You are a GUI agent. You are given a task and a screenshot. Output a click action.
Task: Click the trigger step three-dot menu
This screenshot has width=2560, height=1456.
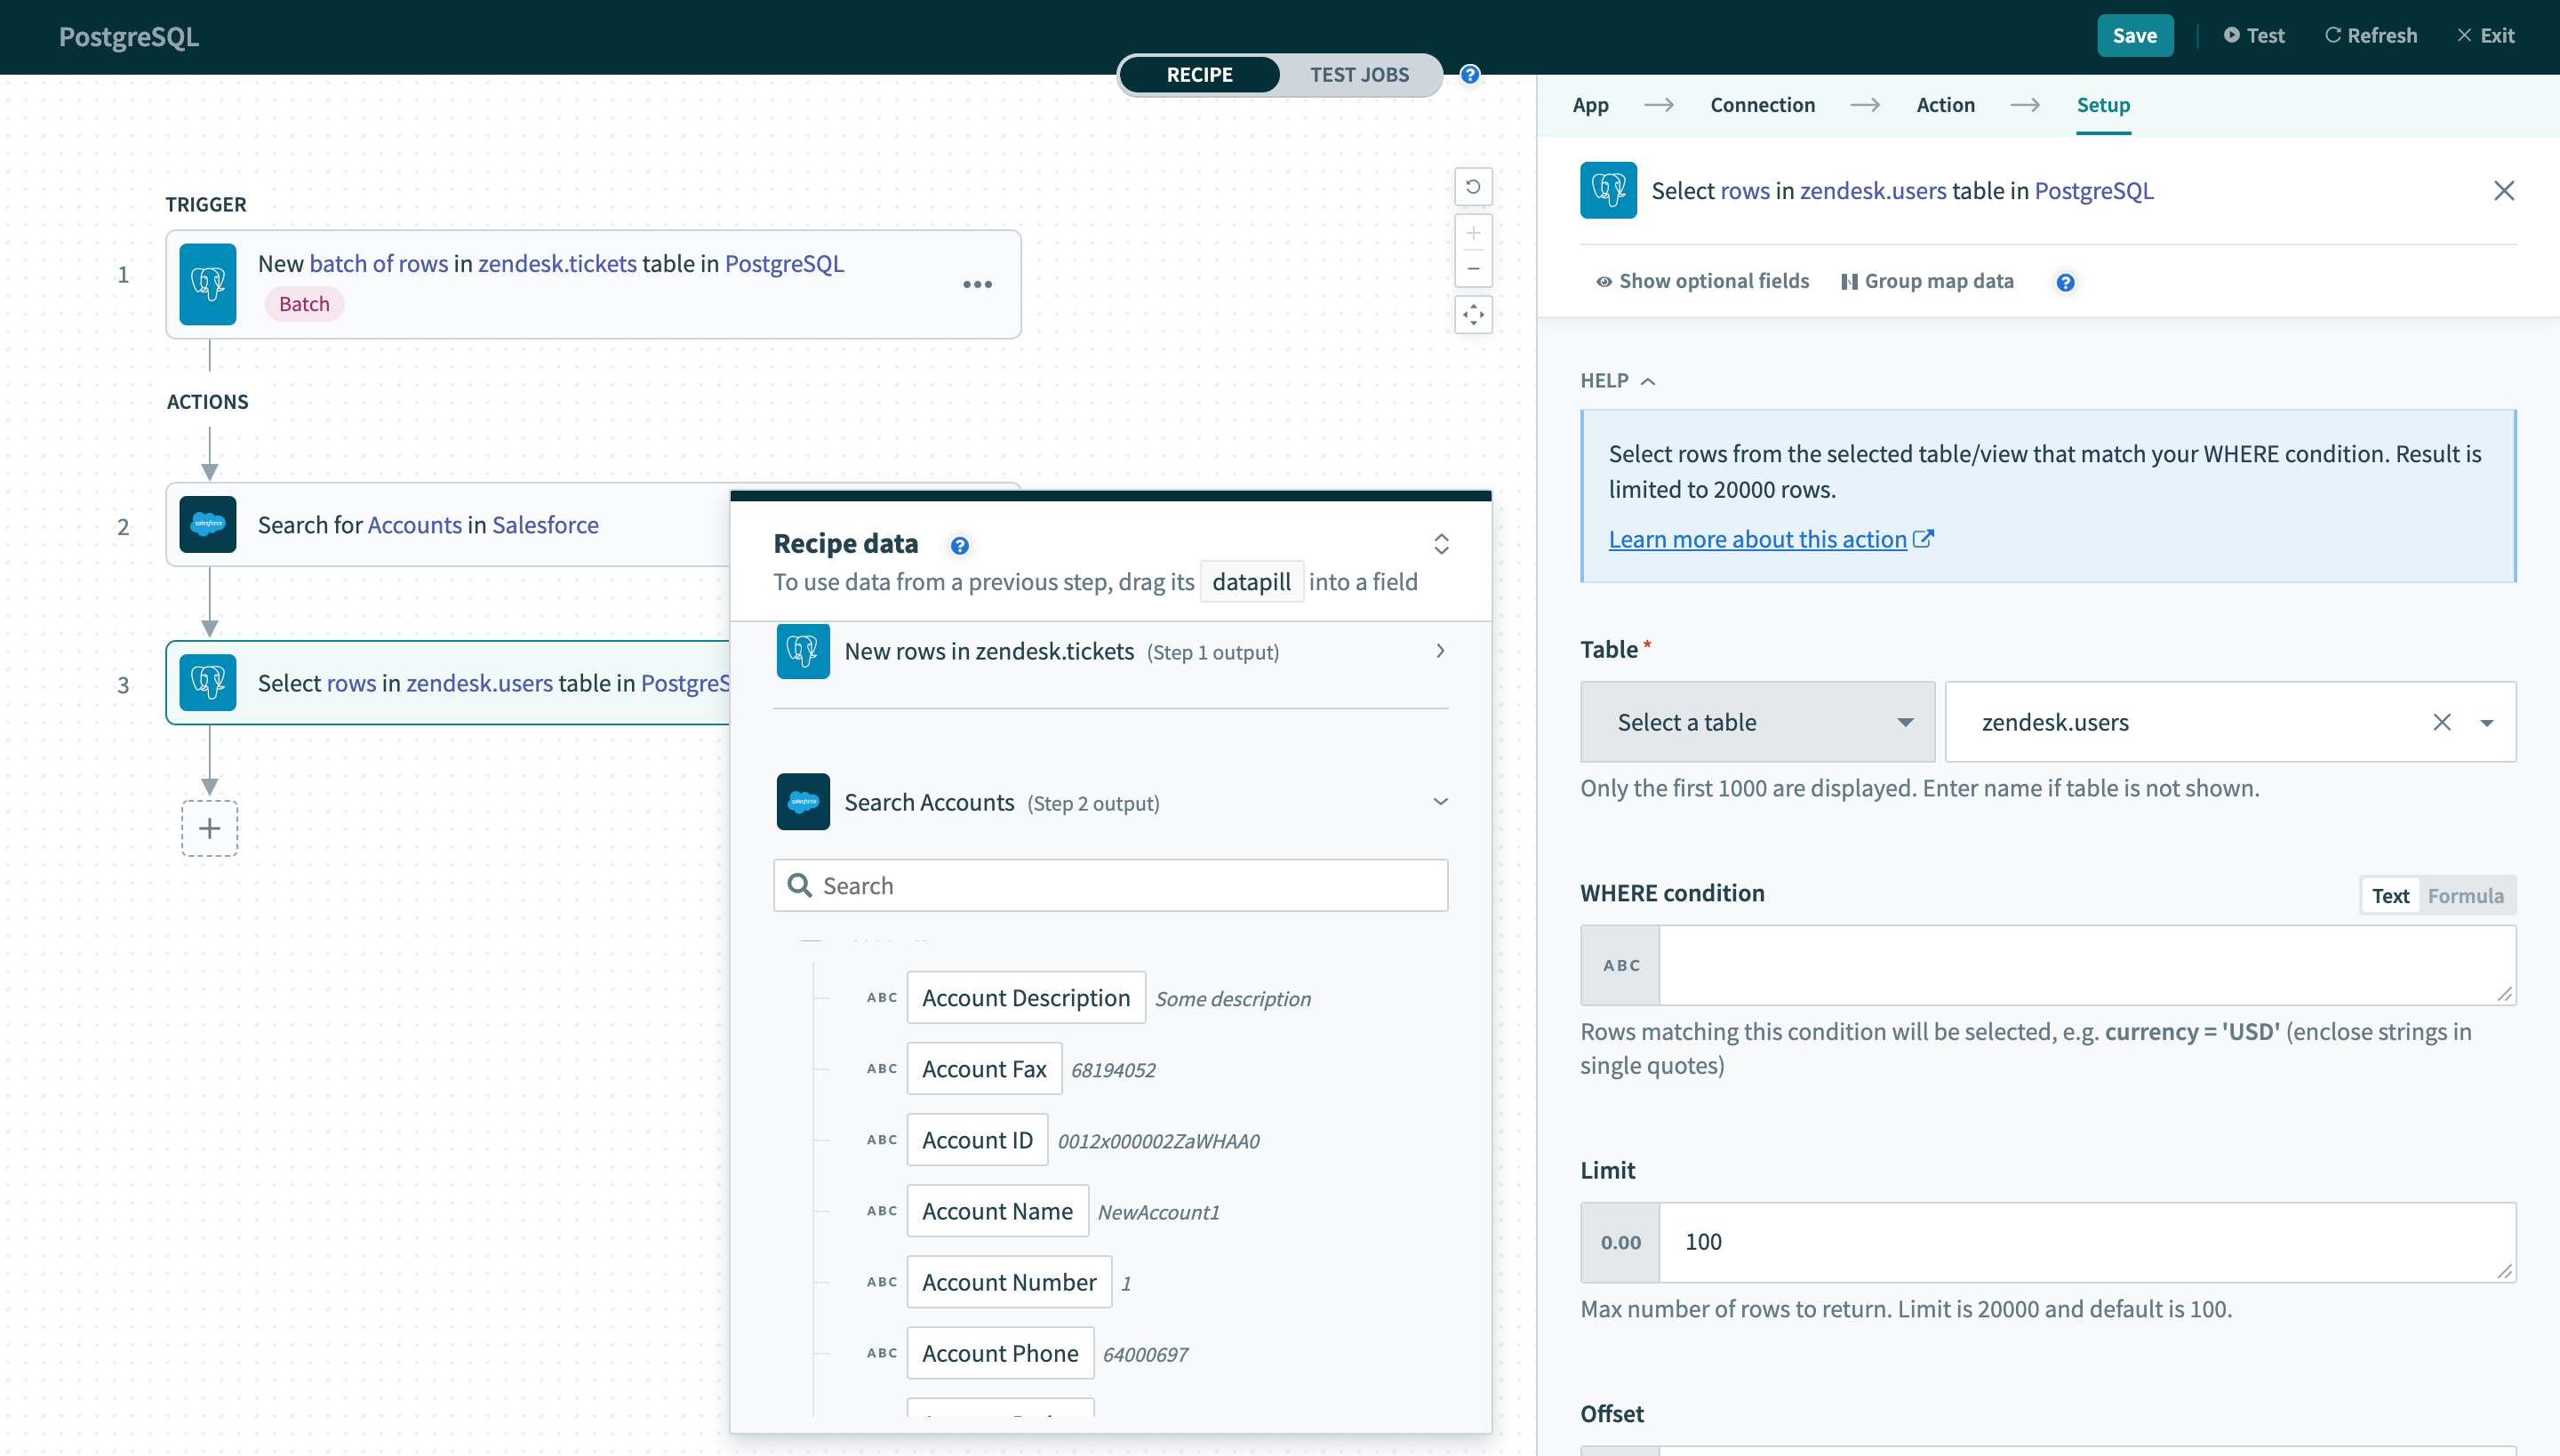tap(977, 285)
